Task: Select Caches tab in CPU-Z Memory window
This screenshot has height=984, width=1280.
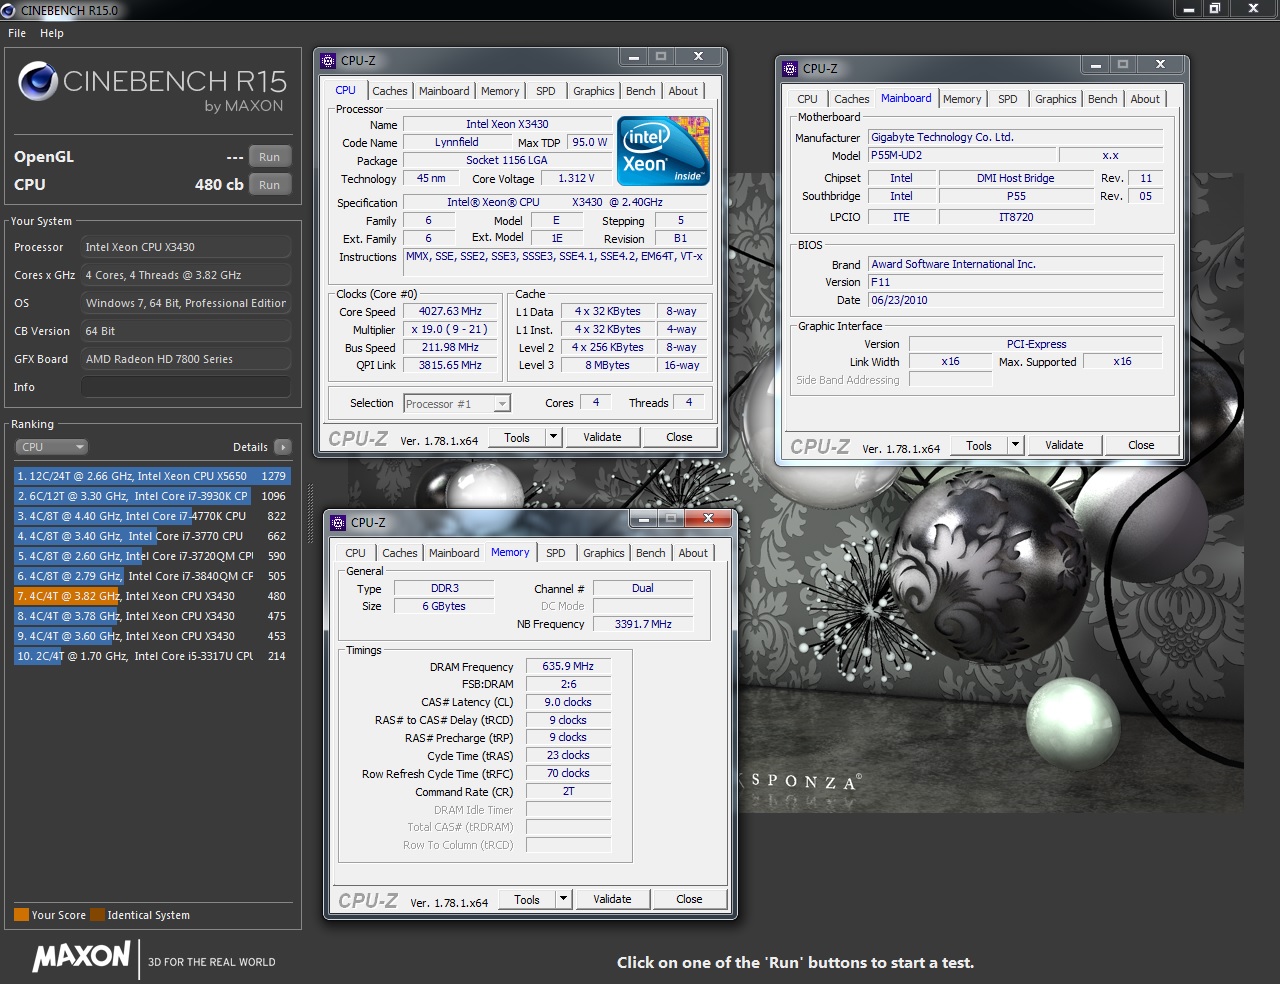Action: [x=400, y=553]
